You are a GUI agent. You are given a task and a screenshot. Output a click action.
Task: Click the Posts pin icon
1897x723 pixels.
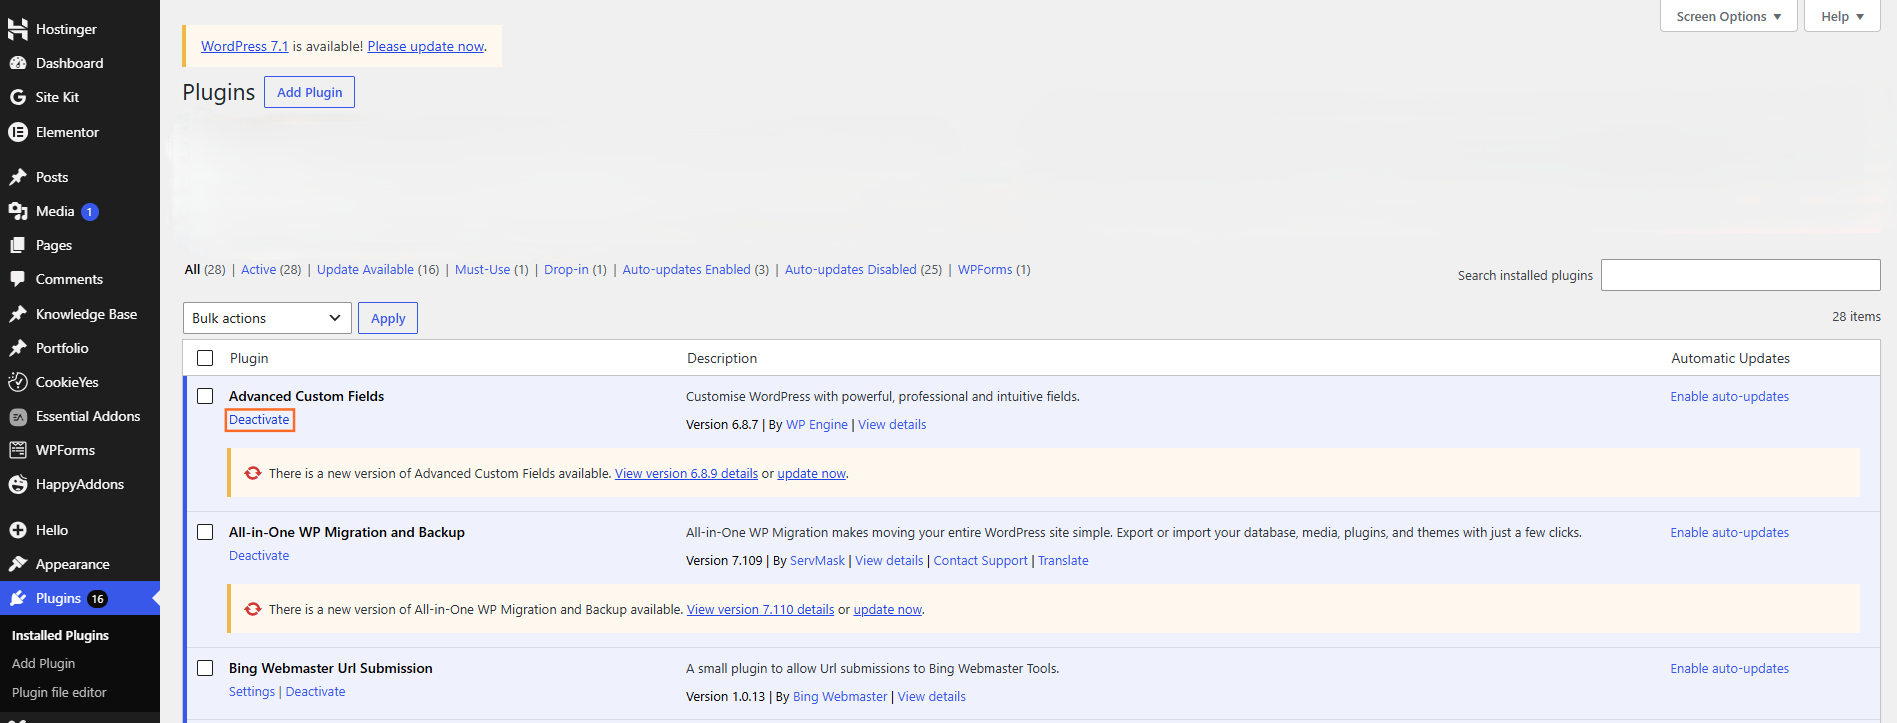tap(18, 177)
